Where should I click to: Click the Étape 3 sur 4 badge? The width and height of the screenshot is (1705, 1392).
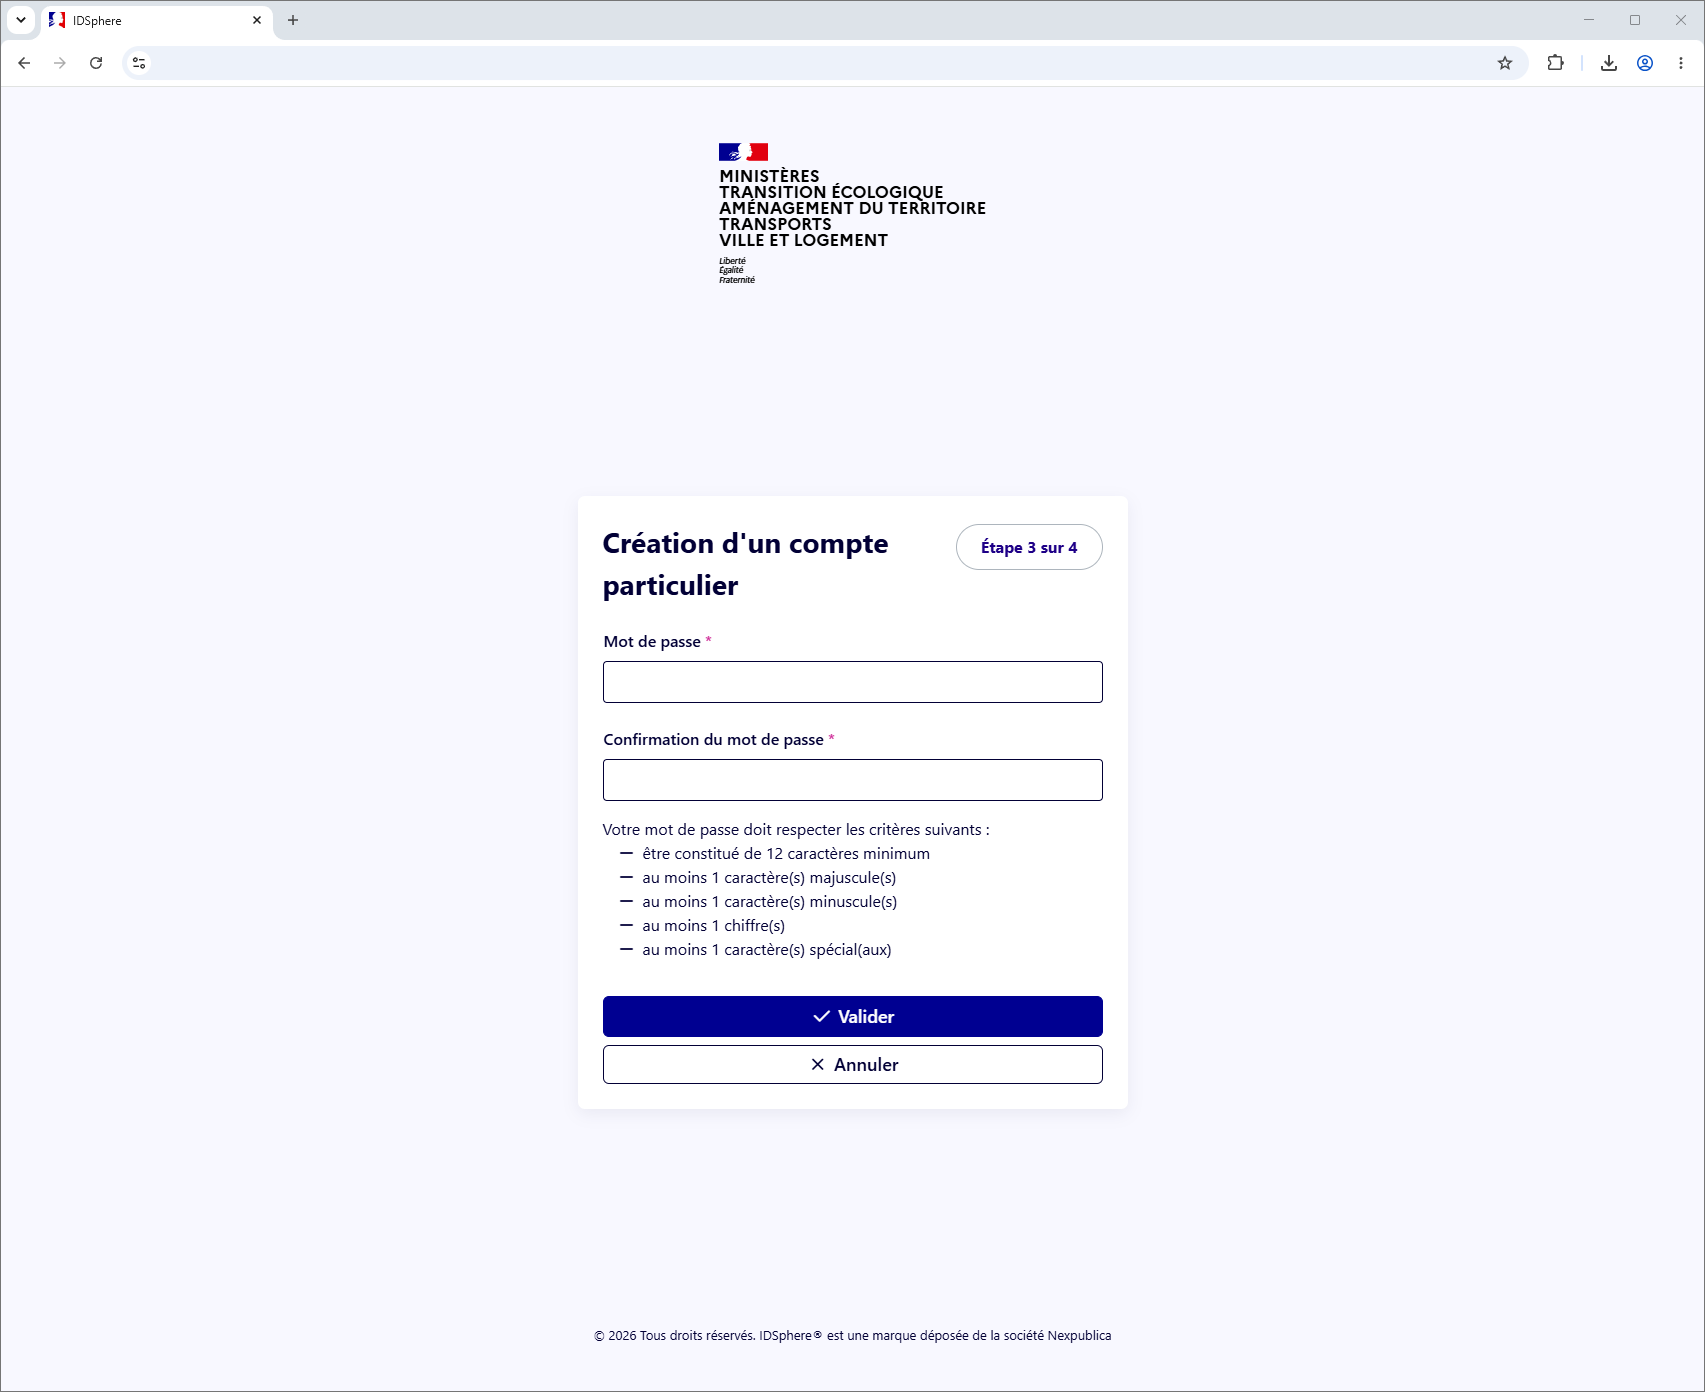1029,547
